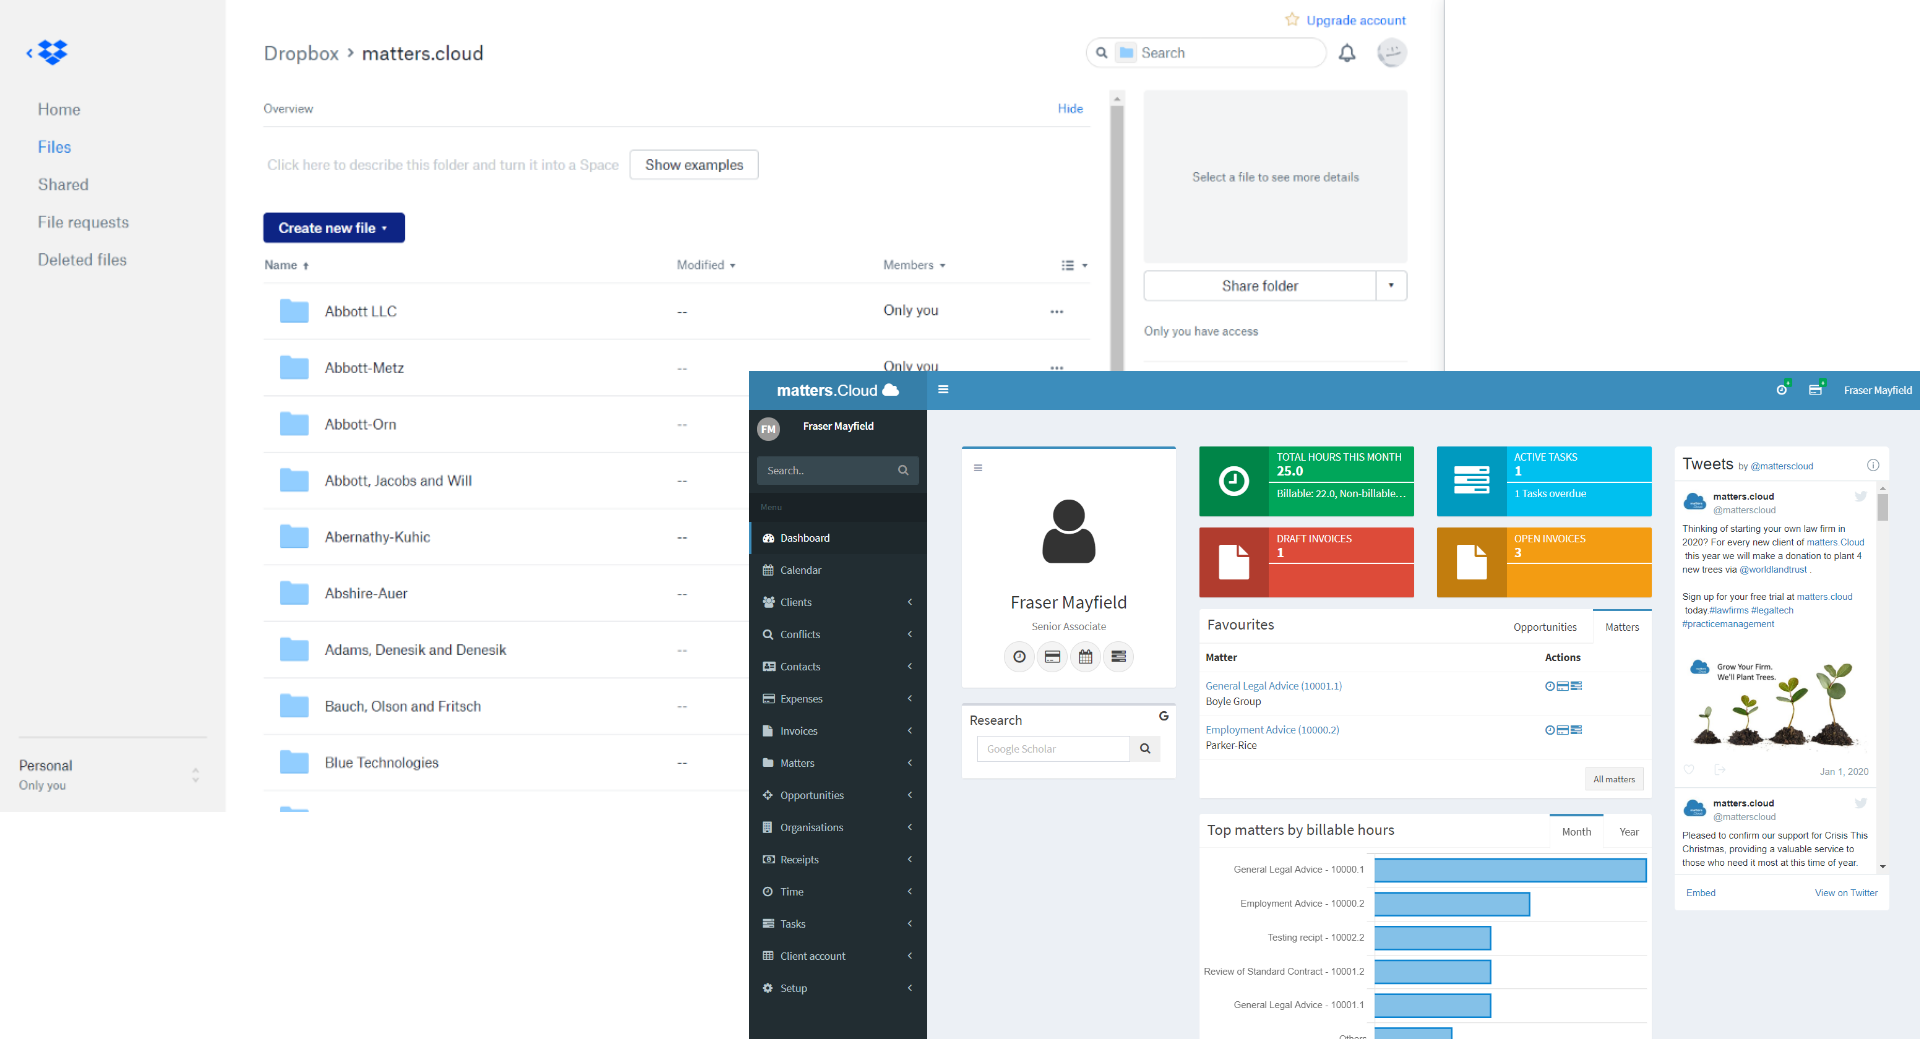Open the card icon beside Fraser Mayfield header

tap(1816, 390)
